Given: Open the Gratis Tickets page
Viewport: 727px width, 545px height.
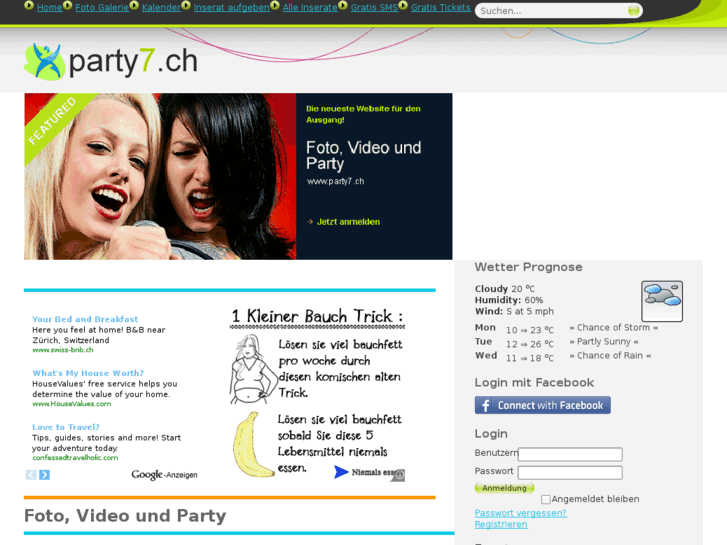Looking at the screenshot, I should [x=440, y=7].
